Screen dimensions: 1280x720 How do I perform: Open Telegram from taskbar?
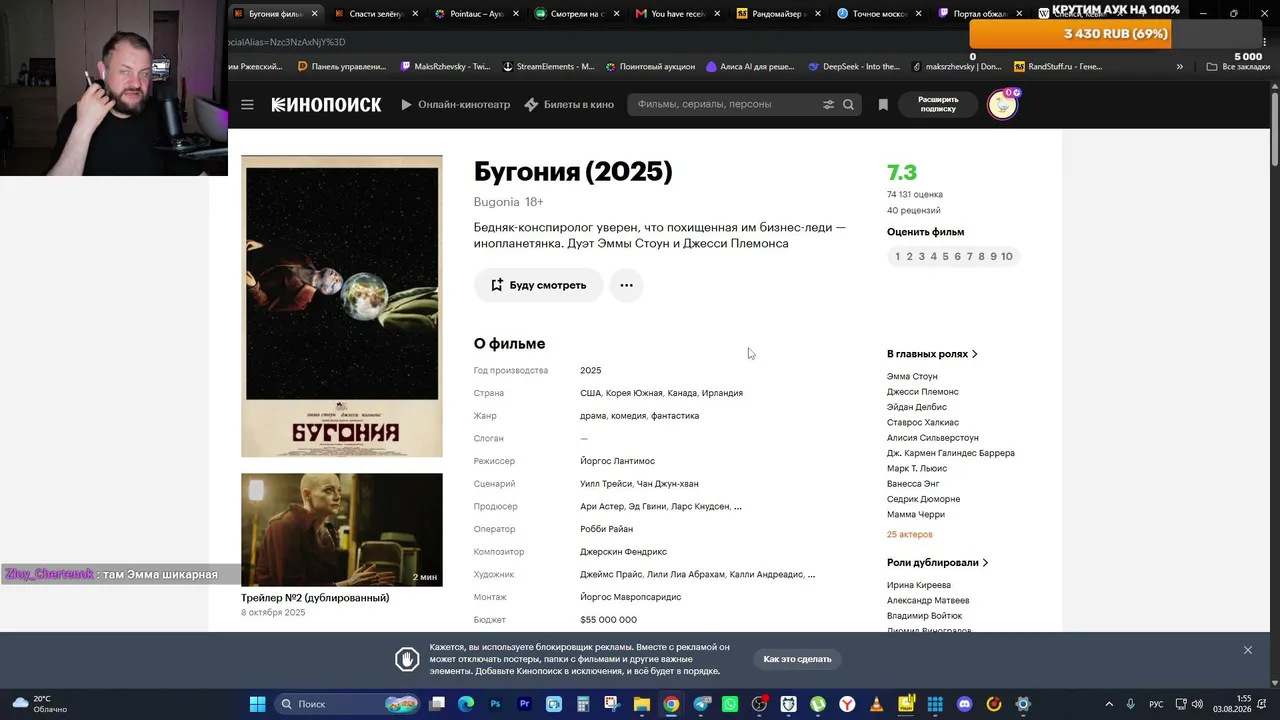pyautogui.click(x=700, y=704)
